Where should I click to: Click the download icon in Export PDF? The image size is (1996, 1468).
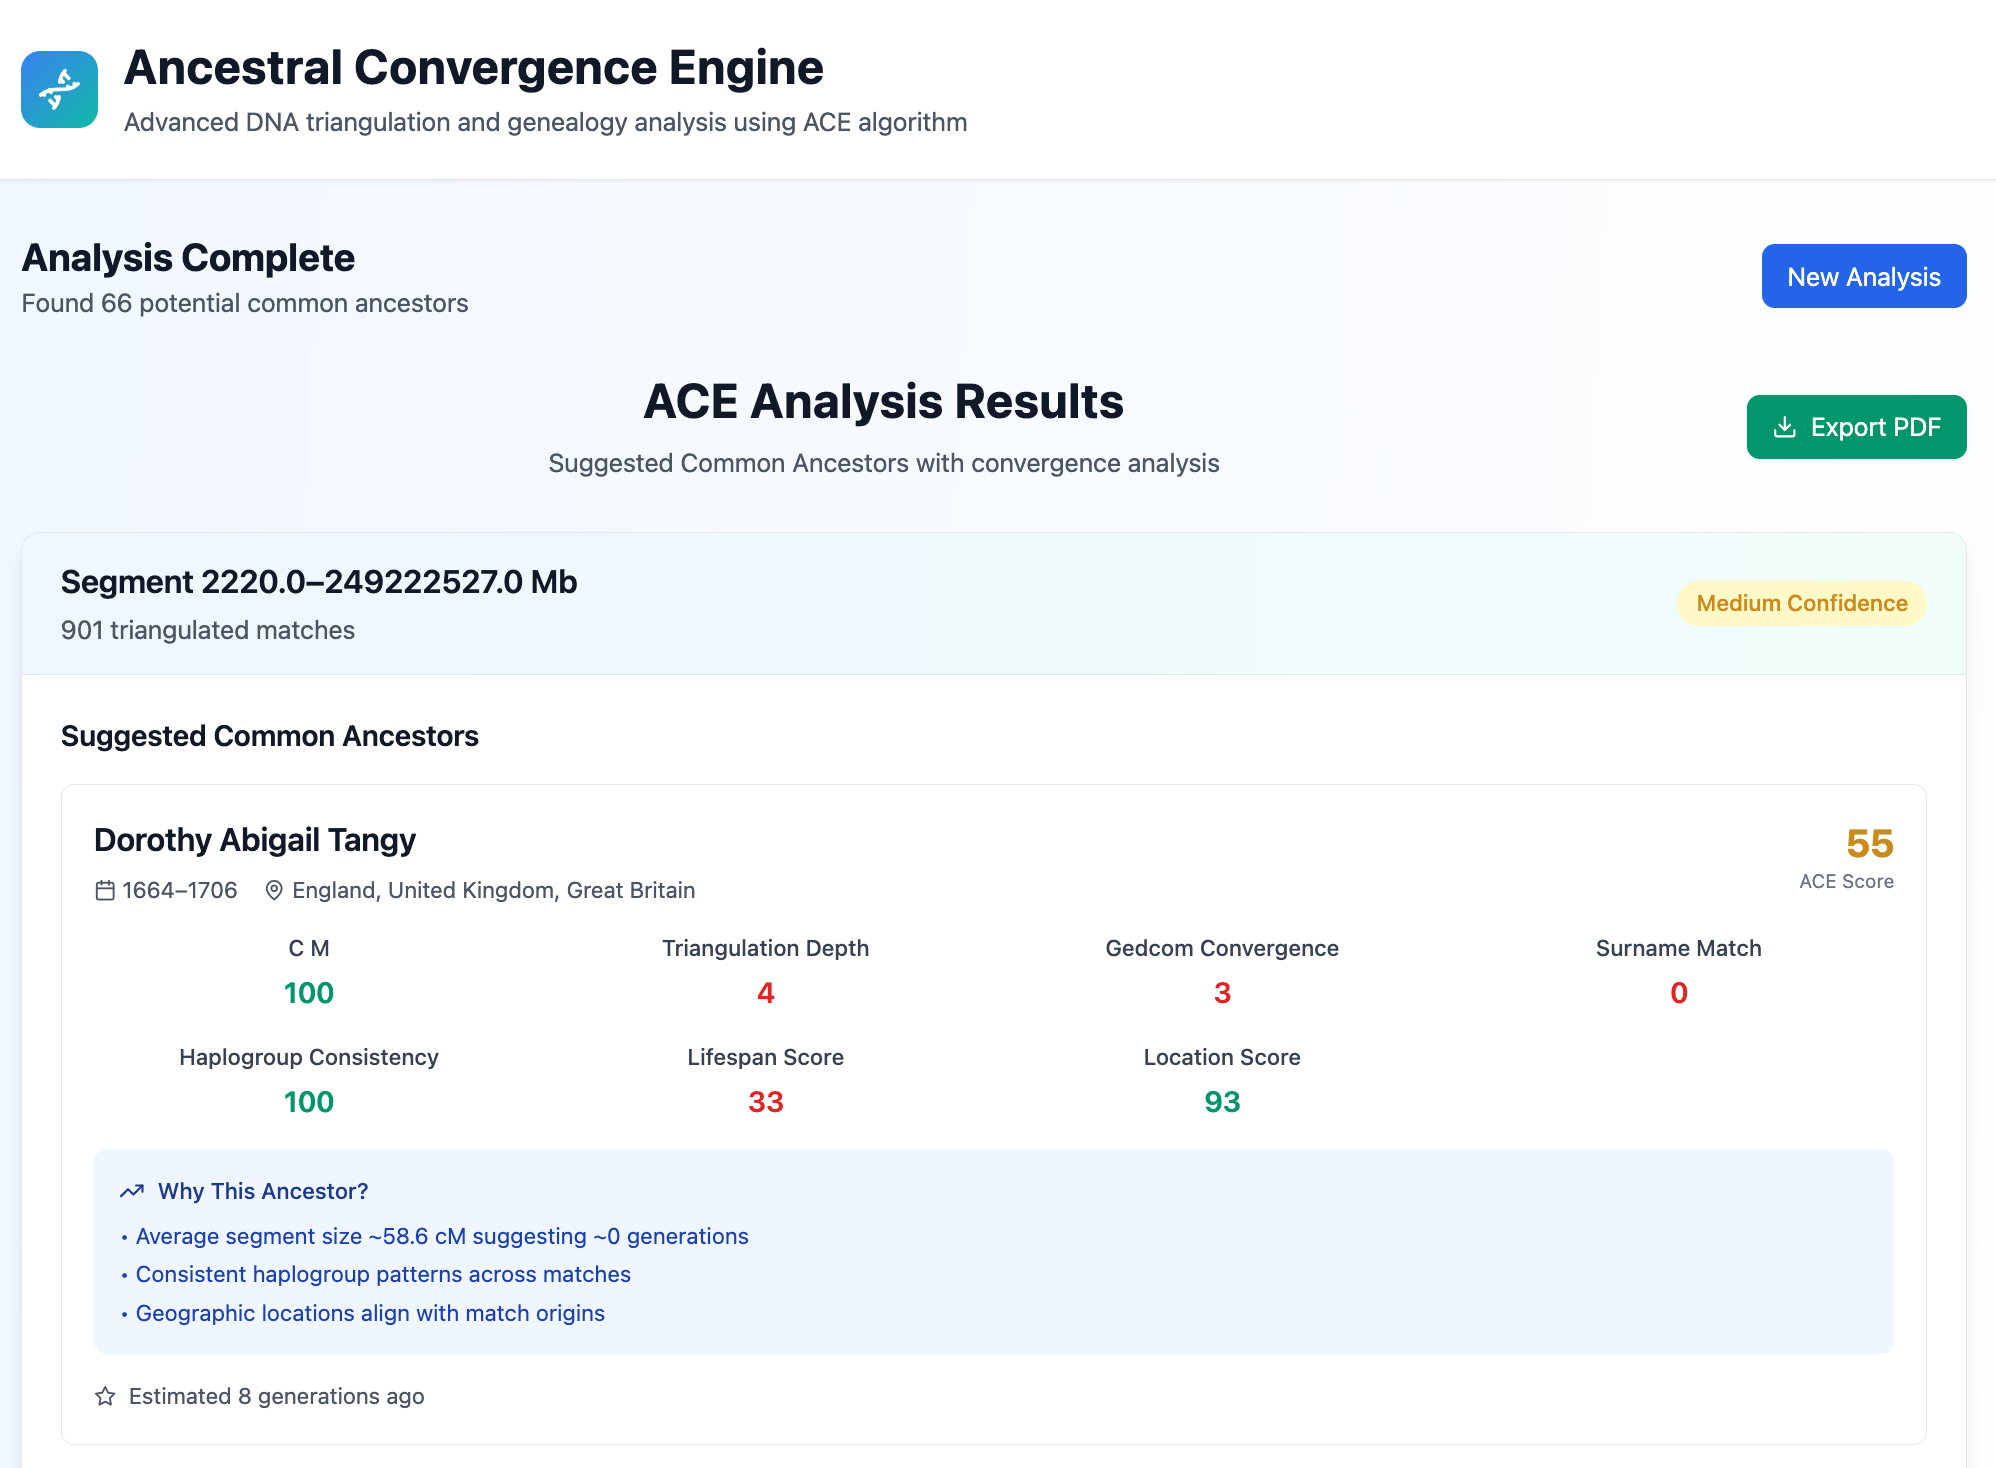[1784, 427]
